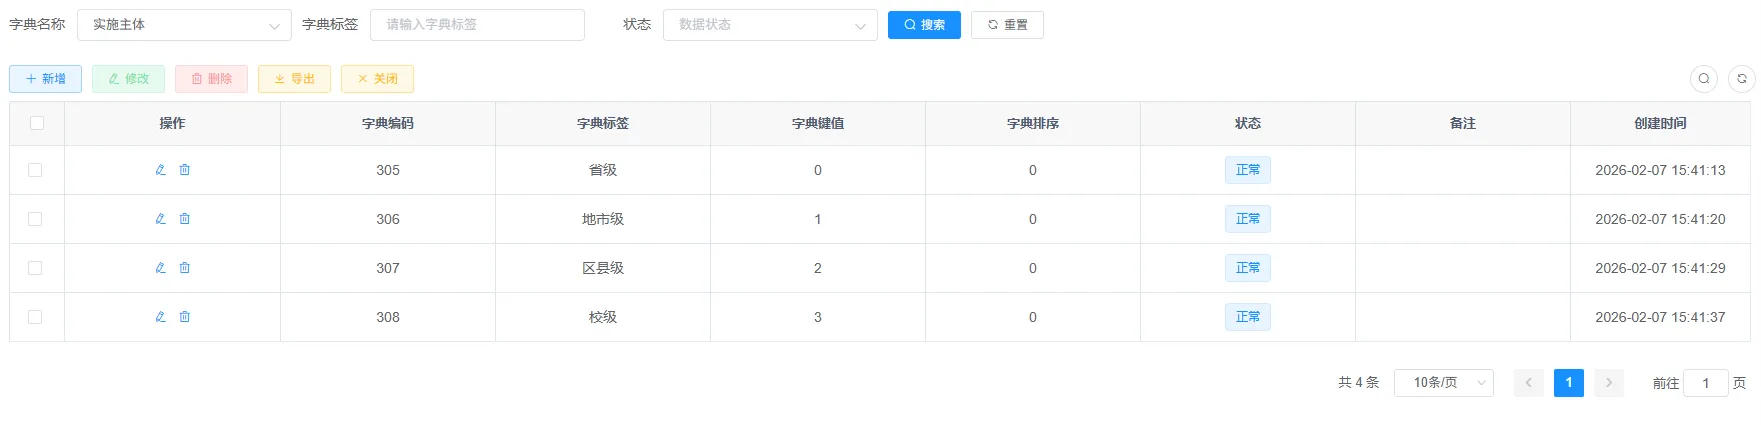Open the 10条/页 page size selector
This screenshot has height=425, width=1761.
tap(1443, 383)
